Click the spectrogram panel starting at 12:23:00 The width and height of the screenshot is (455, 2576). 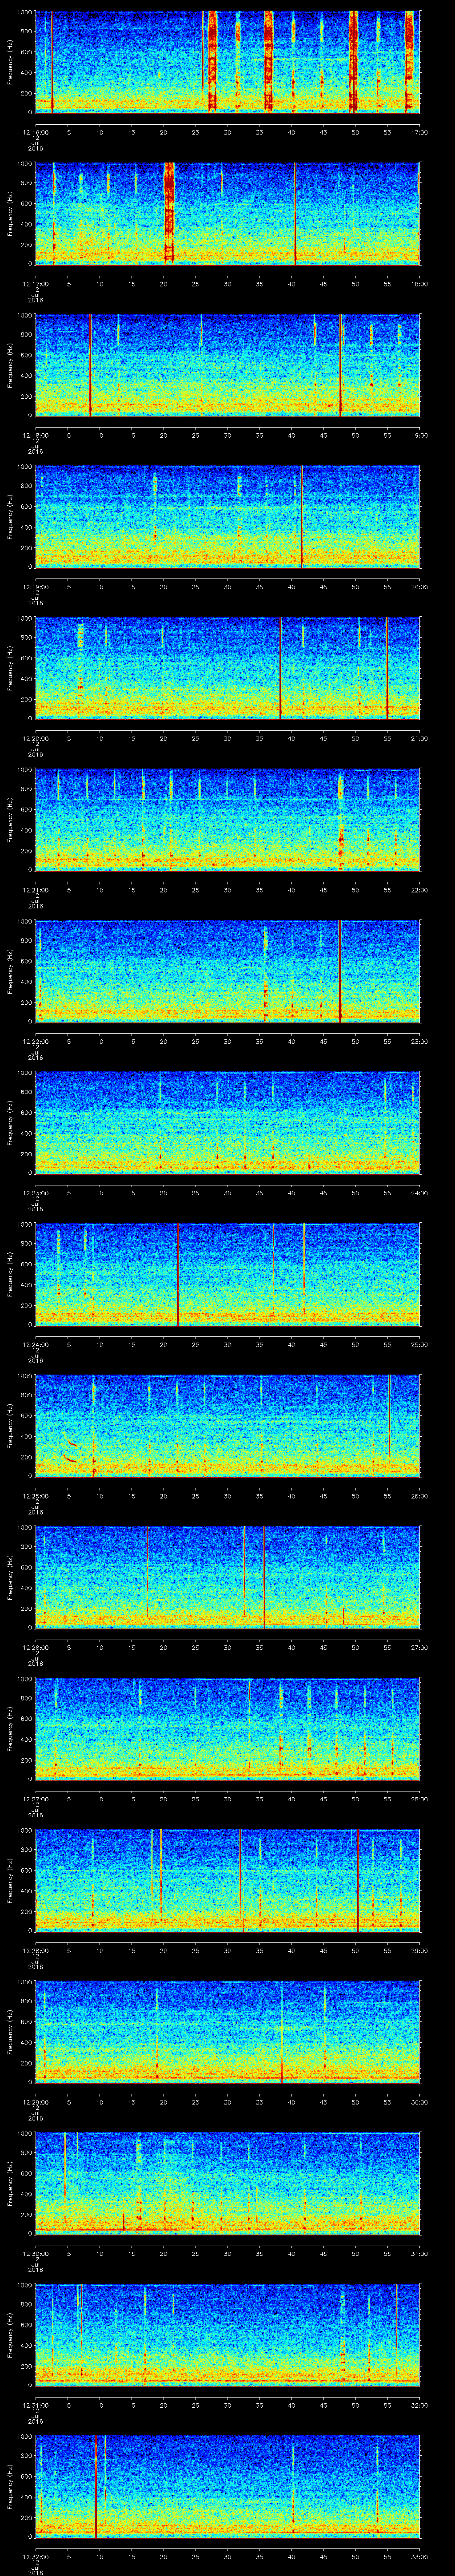pyautogui.click(x=228, y=1122)
